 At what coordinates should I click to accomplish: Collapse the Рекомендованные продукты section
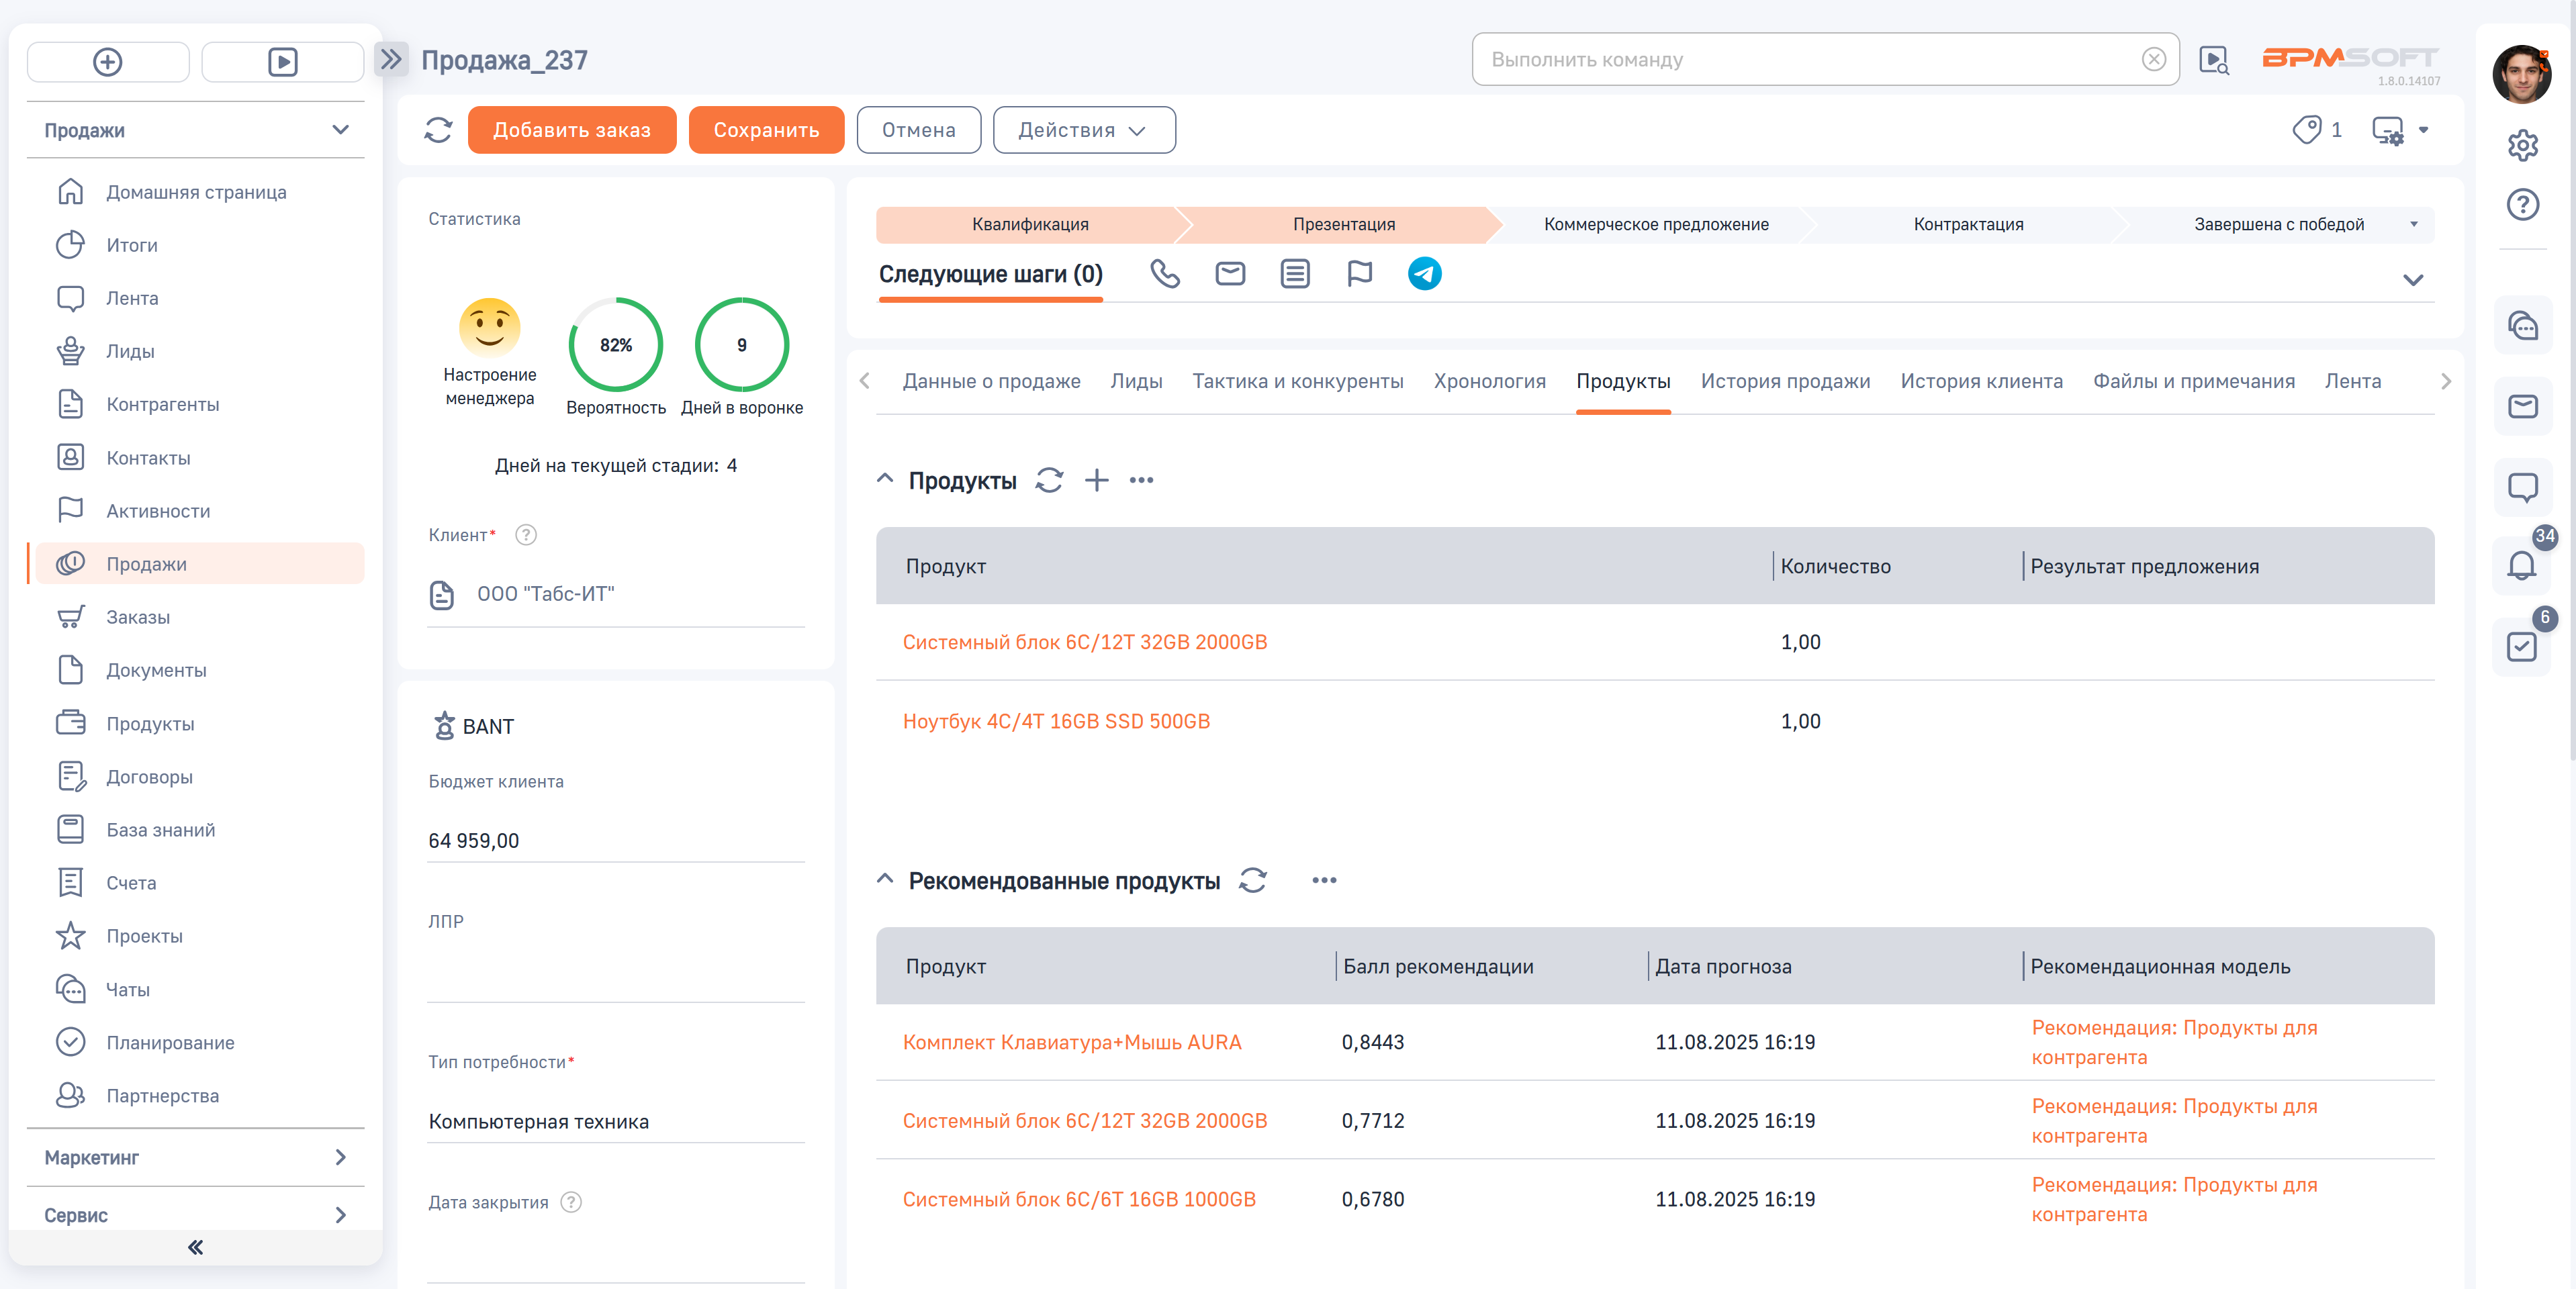point(884,879)
